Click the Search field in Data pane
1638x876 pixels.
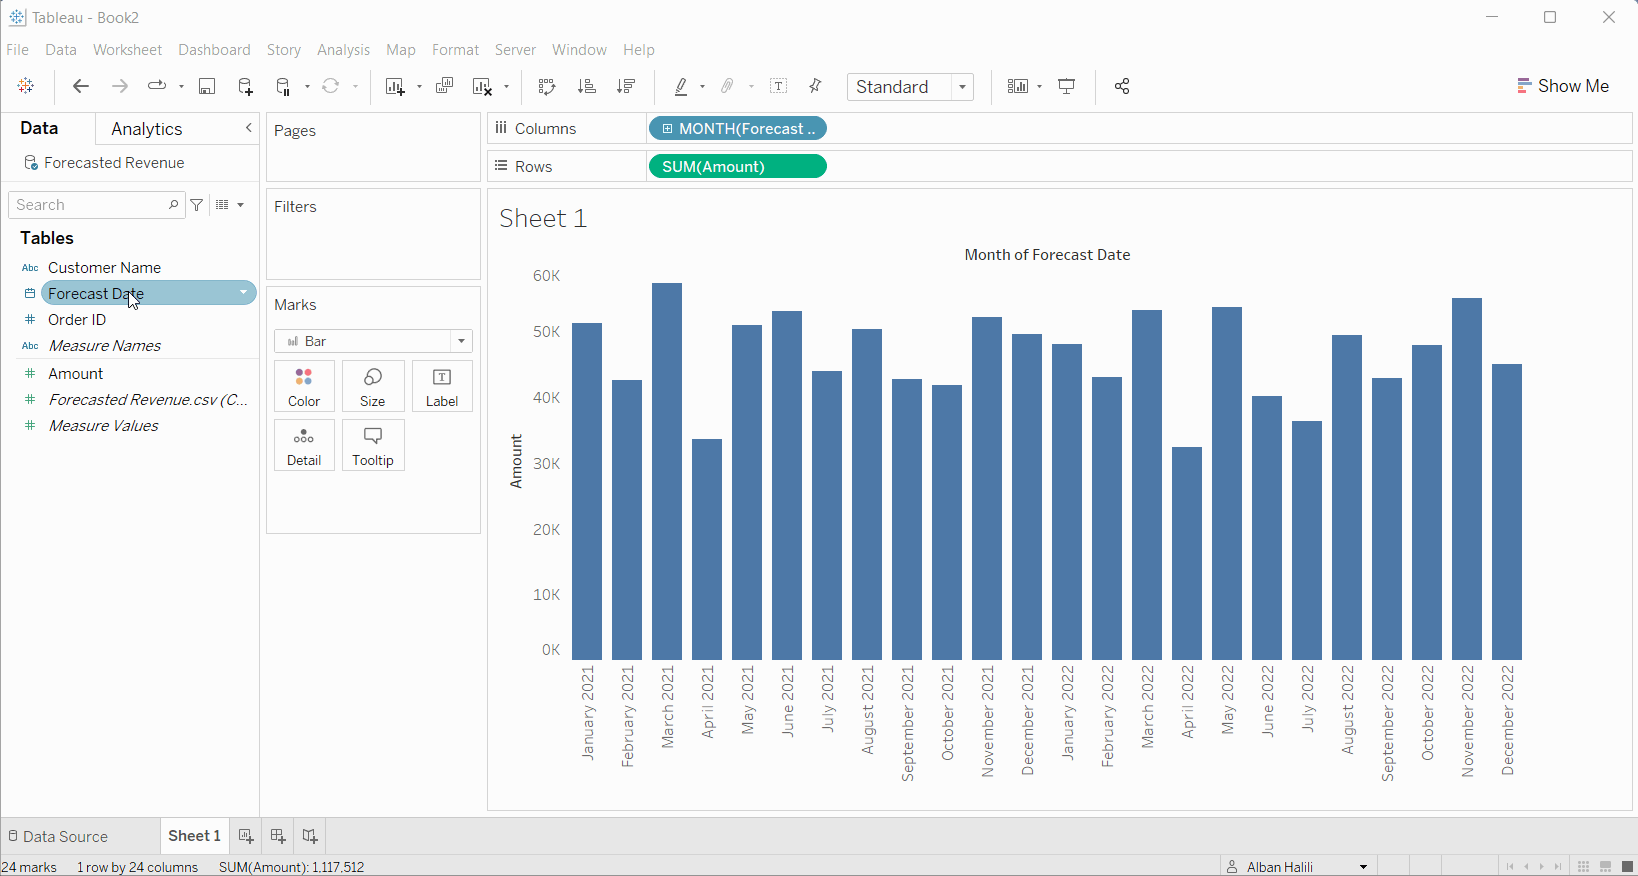click(90, 205)
